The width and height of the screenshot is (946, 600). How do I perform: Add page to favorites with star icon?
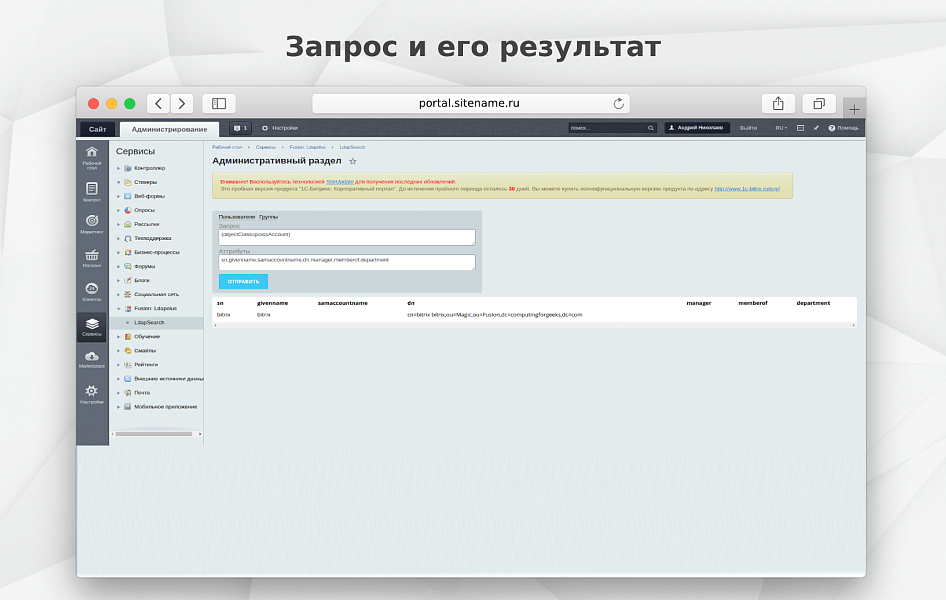pyautogui.click(x=352, y=161)
